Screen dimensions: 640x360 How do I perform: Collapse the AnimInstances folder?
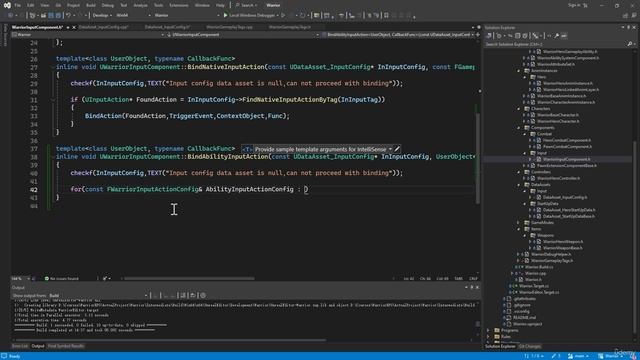click(519, 71)
